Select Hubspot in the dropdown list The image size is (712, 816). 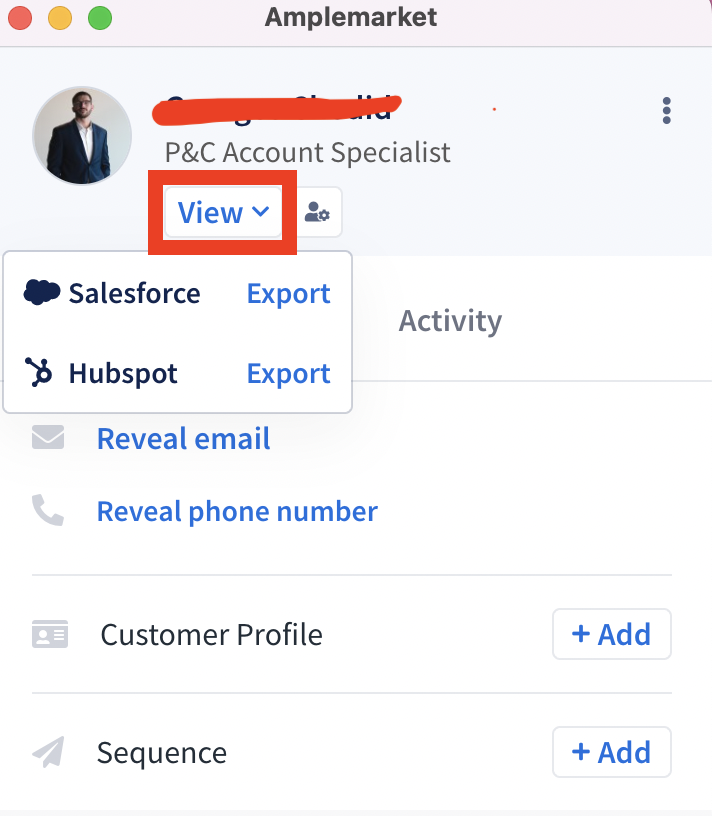pyautogui.click(x=123, y=373)
